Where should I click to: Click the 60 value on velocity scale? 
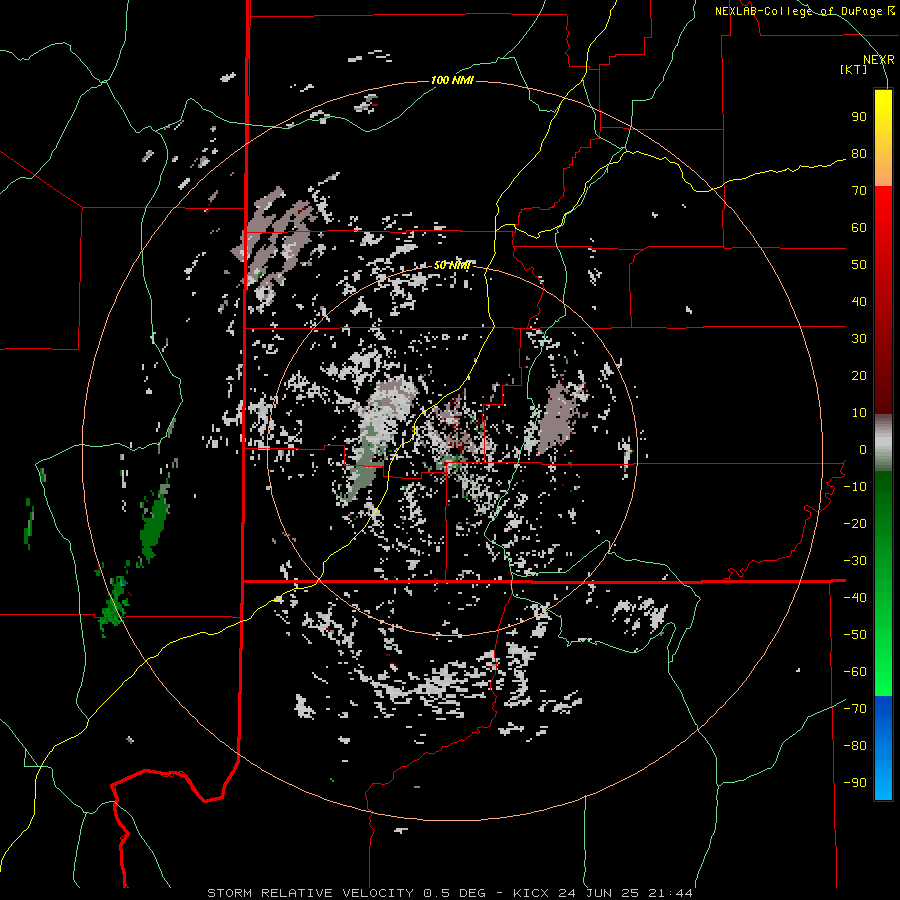point(859,227)
